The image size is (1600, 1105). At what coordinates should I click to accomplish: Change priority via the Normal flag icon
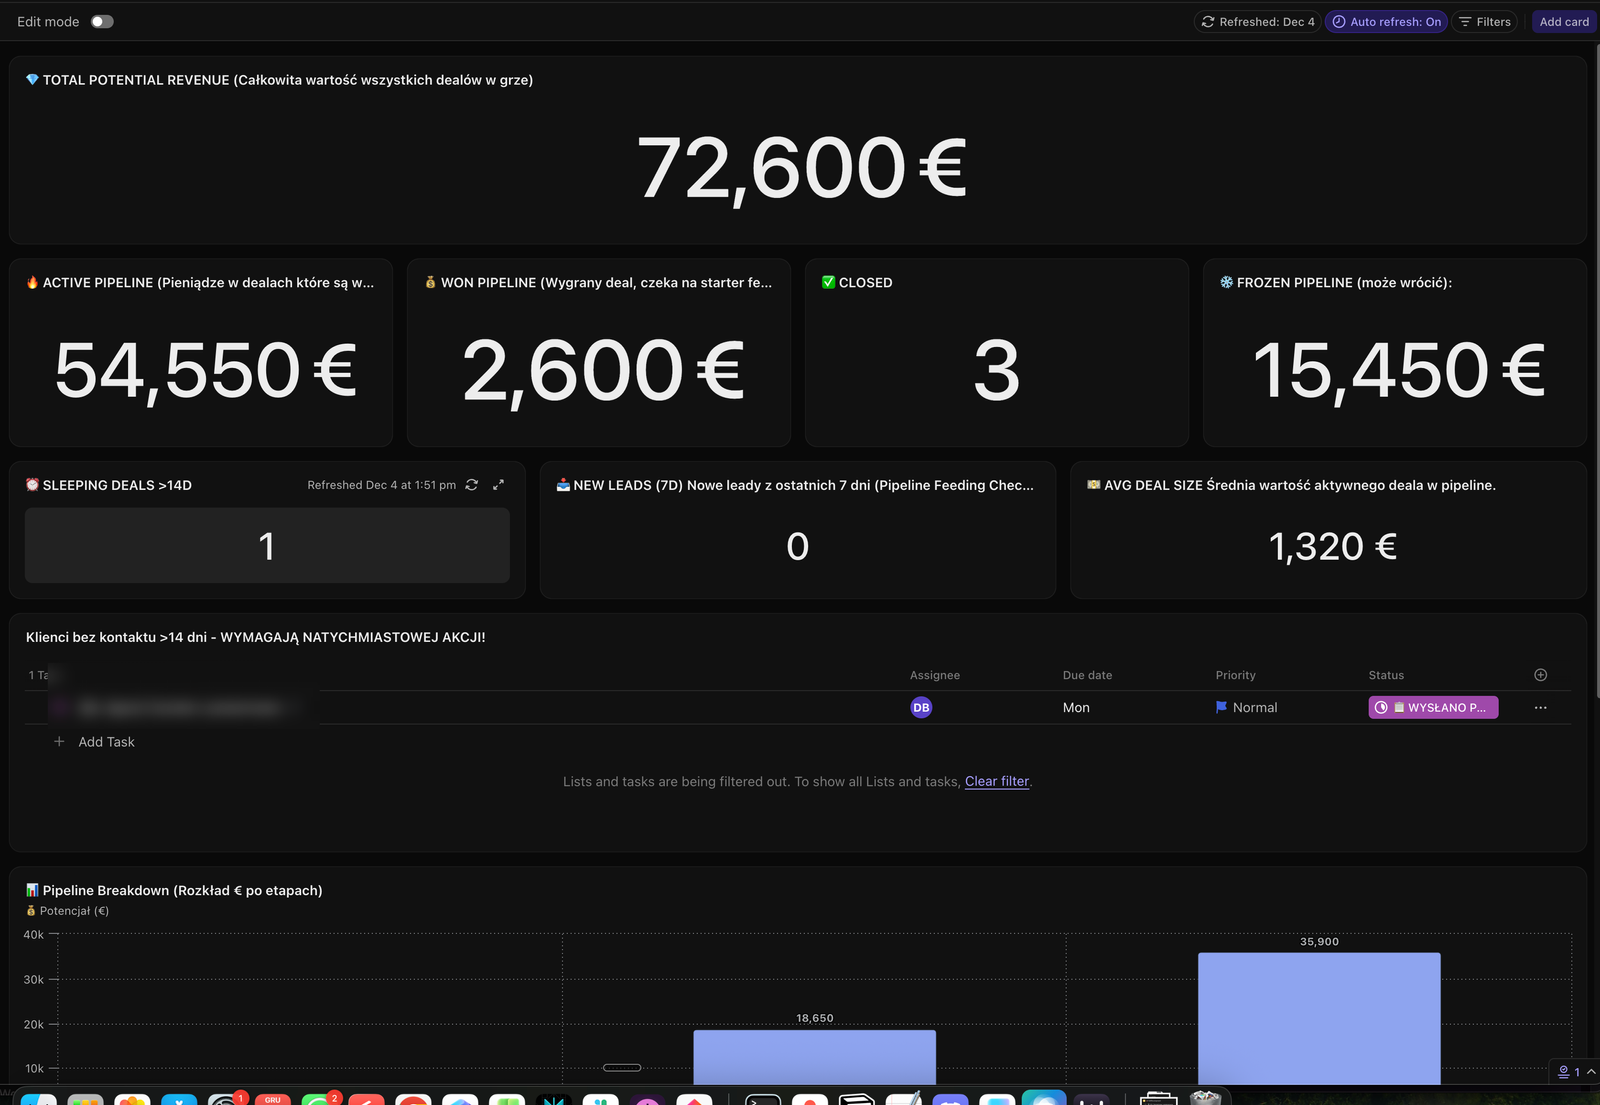coord(1221,707)
